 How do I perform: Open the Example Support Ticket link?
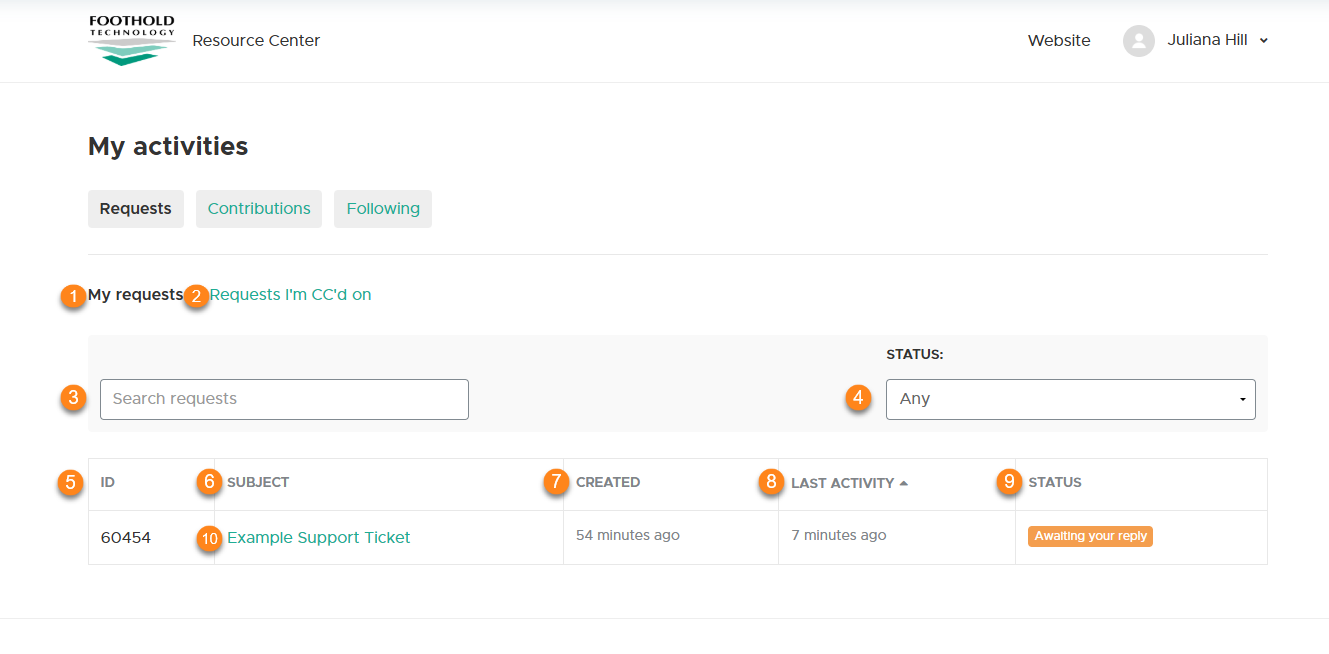tap(319, 538)
